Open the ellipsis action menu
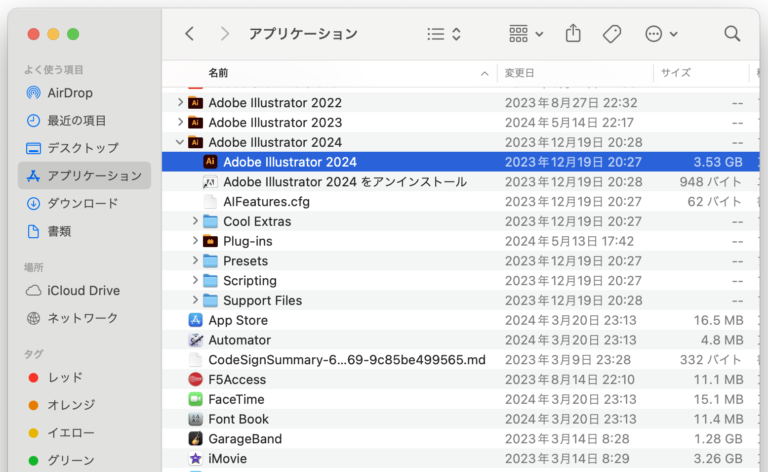The height and width of the screenshot is (472, 768). pyautogui.click(x=661, y=34)
